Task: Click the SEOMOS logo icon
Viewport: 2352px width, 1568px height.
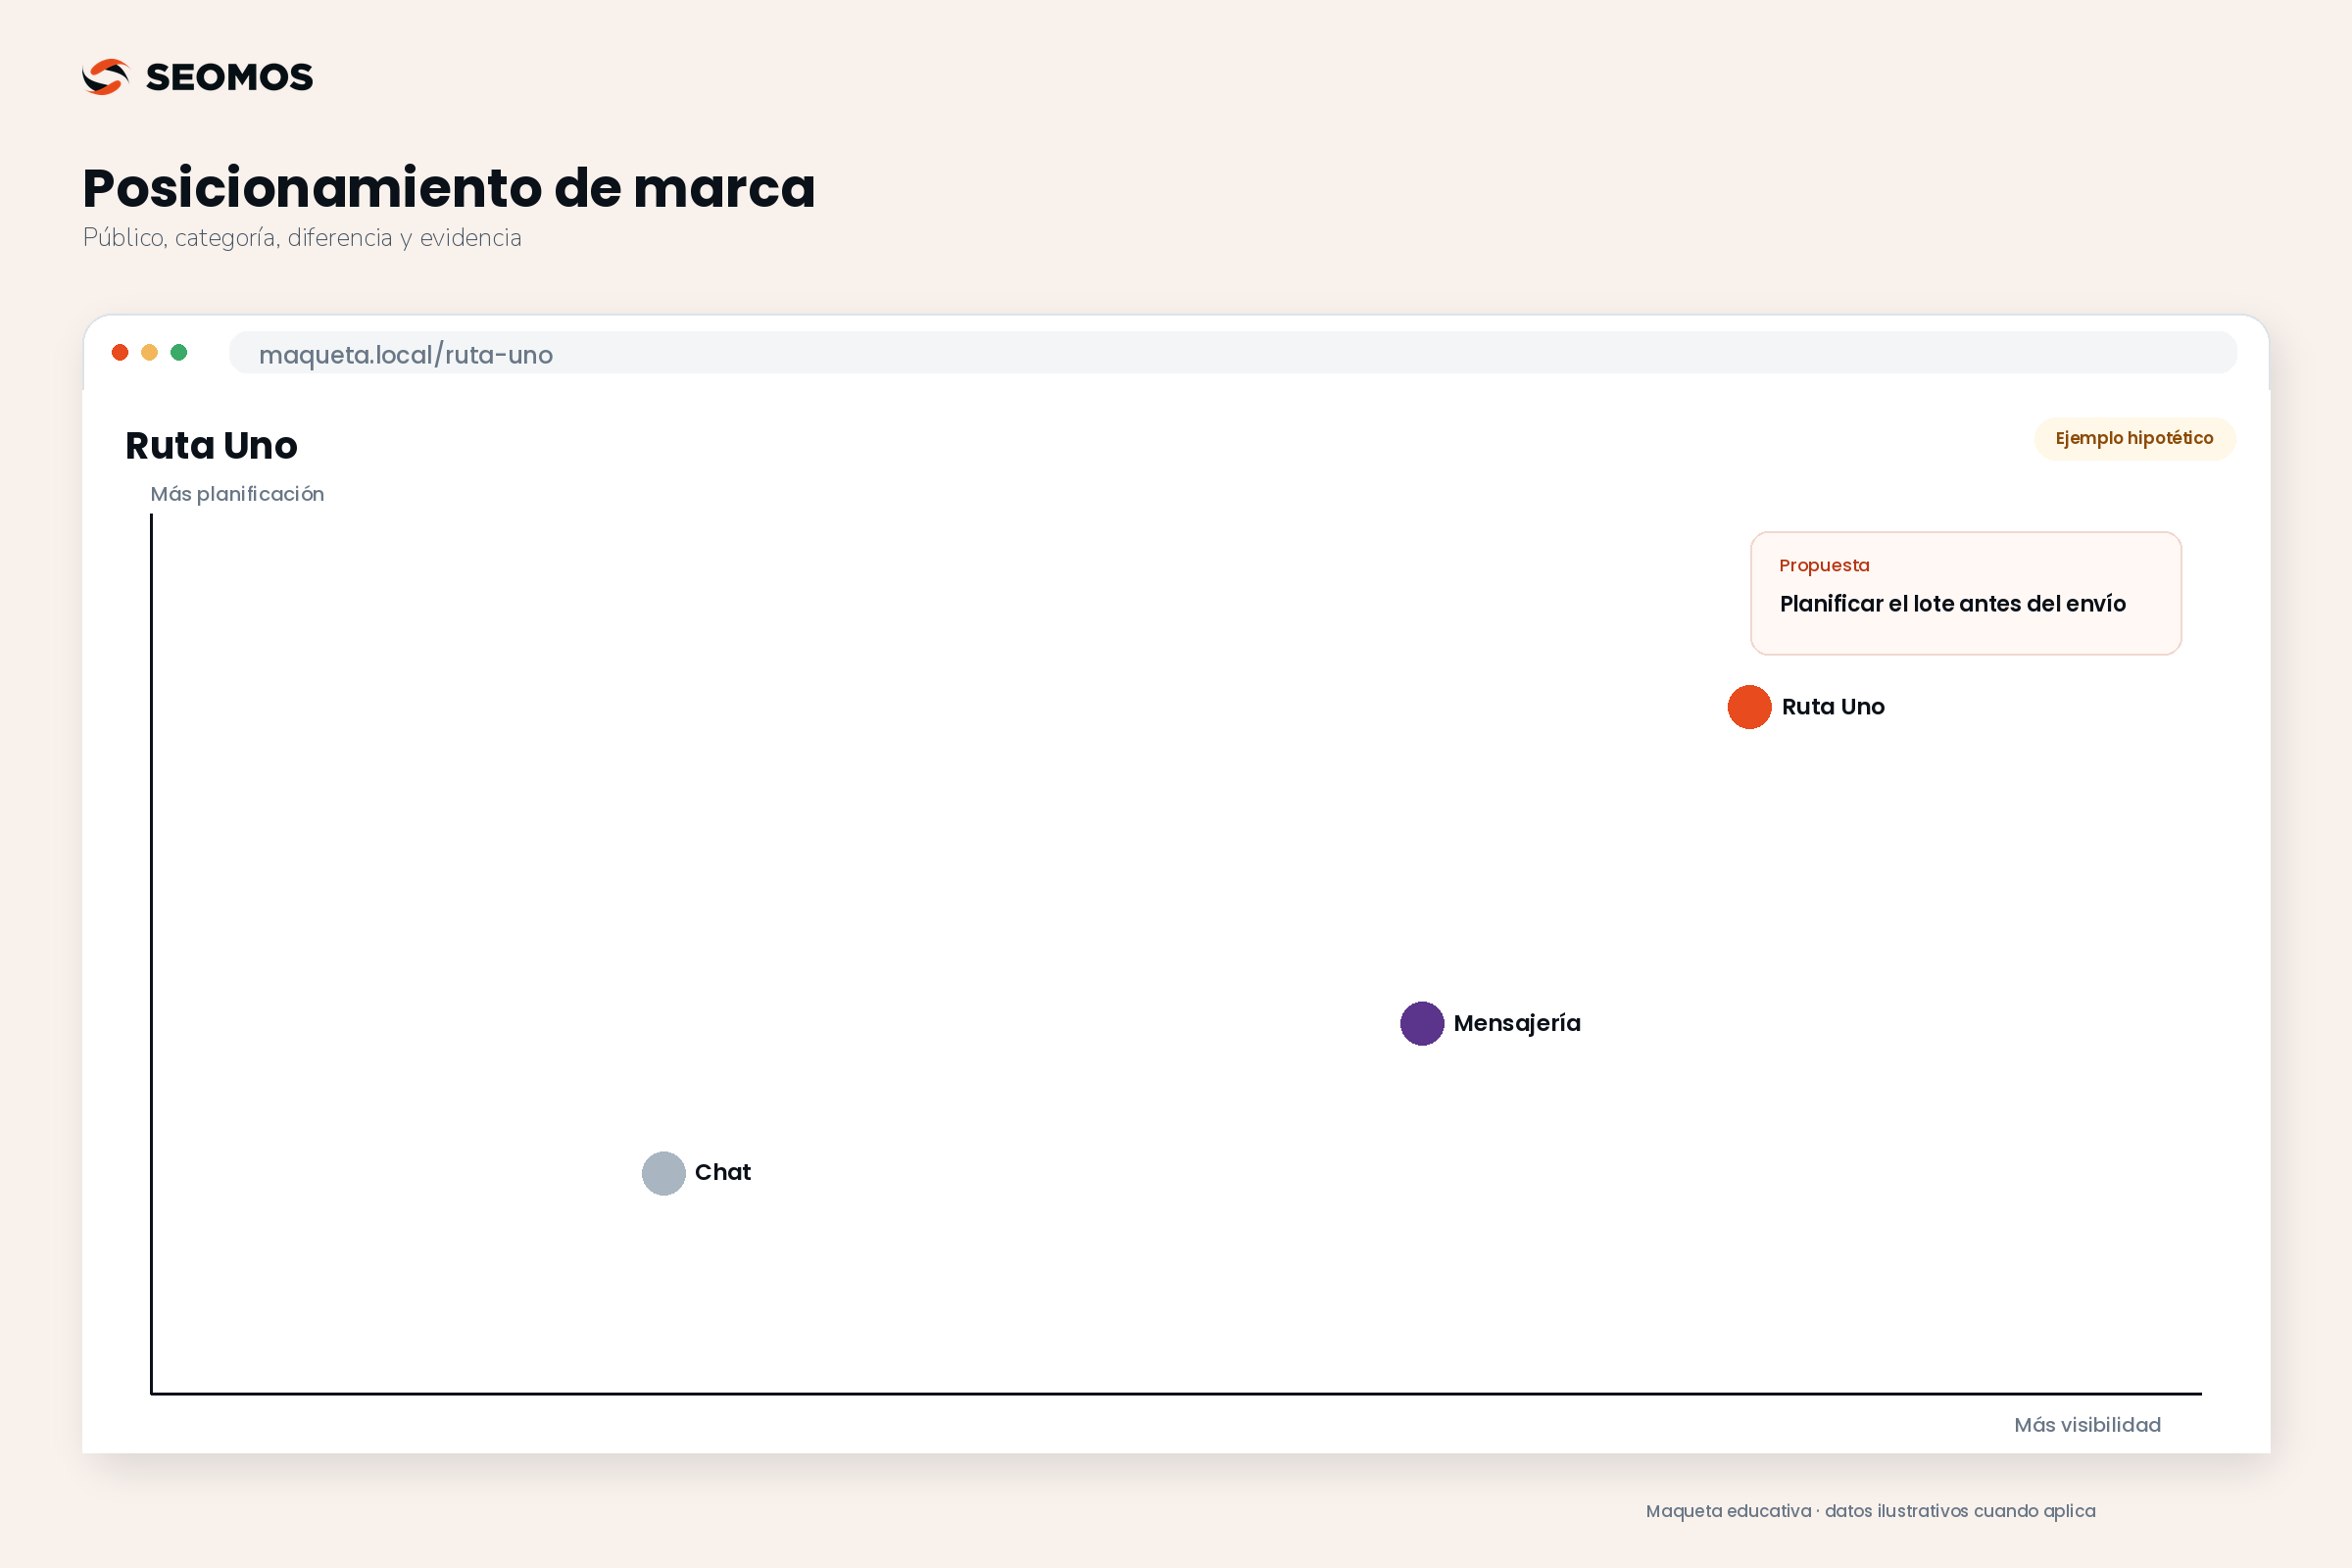Action: click(106, 77)
